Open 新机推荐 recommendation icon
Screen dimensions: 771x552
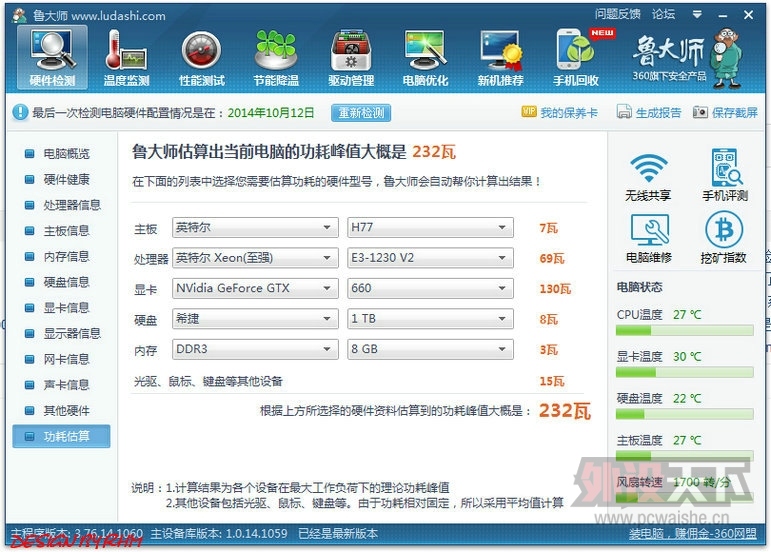pos(501,58)
